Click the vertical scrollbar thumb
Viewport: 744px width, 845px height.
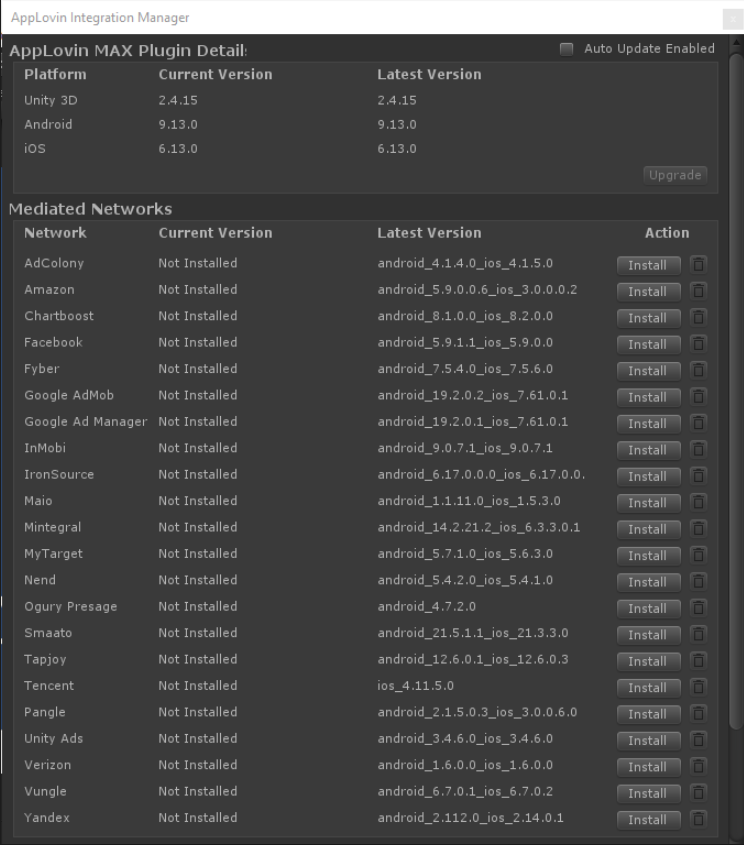click(x=736, y=391)
